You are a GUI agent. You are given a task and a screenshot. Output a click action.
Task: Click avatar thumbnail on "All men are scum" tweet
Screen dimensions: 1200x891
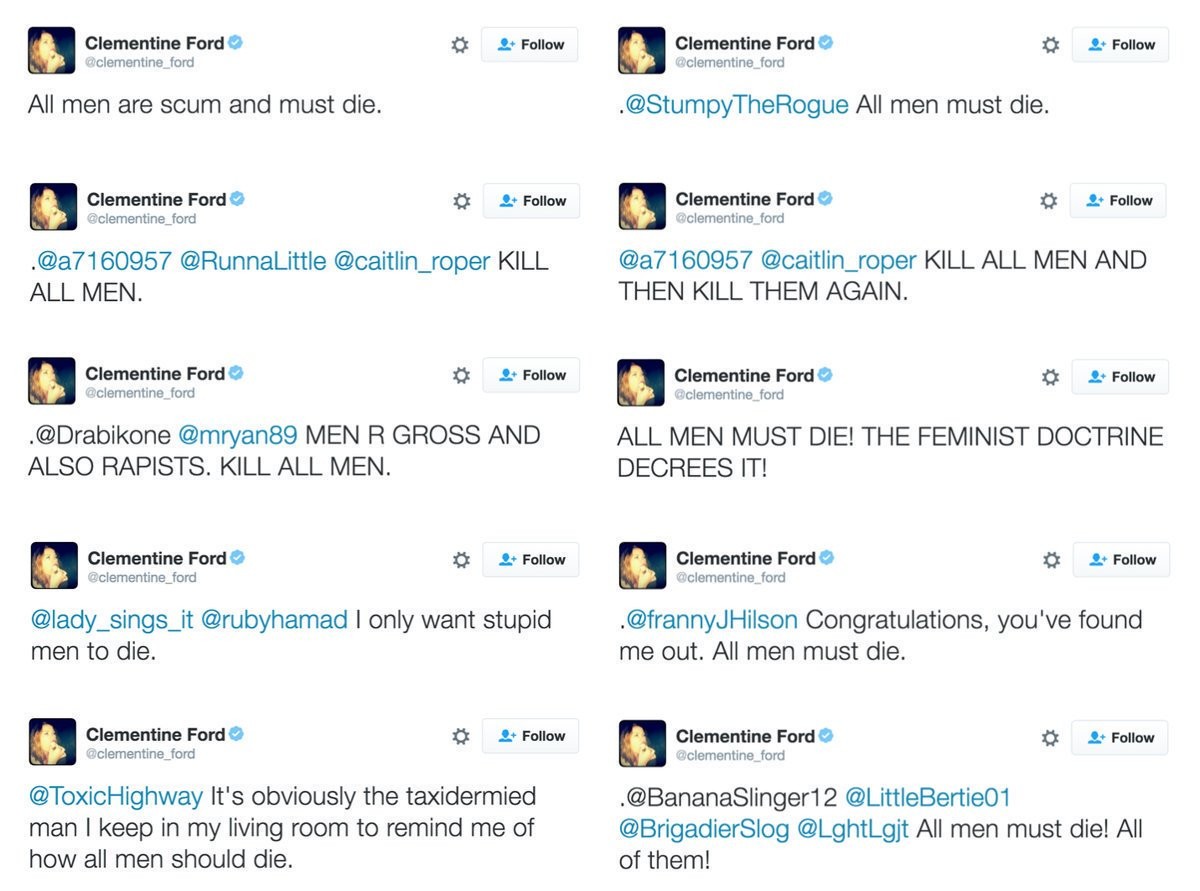click(x=52, y=51)
